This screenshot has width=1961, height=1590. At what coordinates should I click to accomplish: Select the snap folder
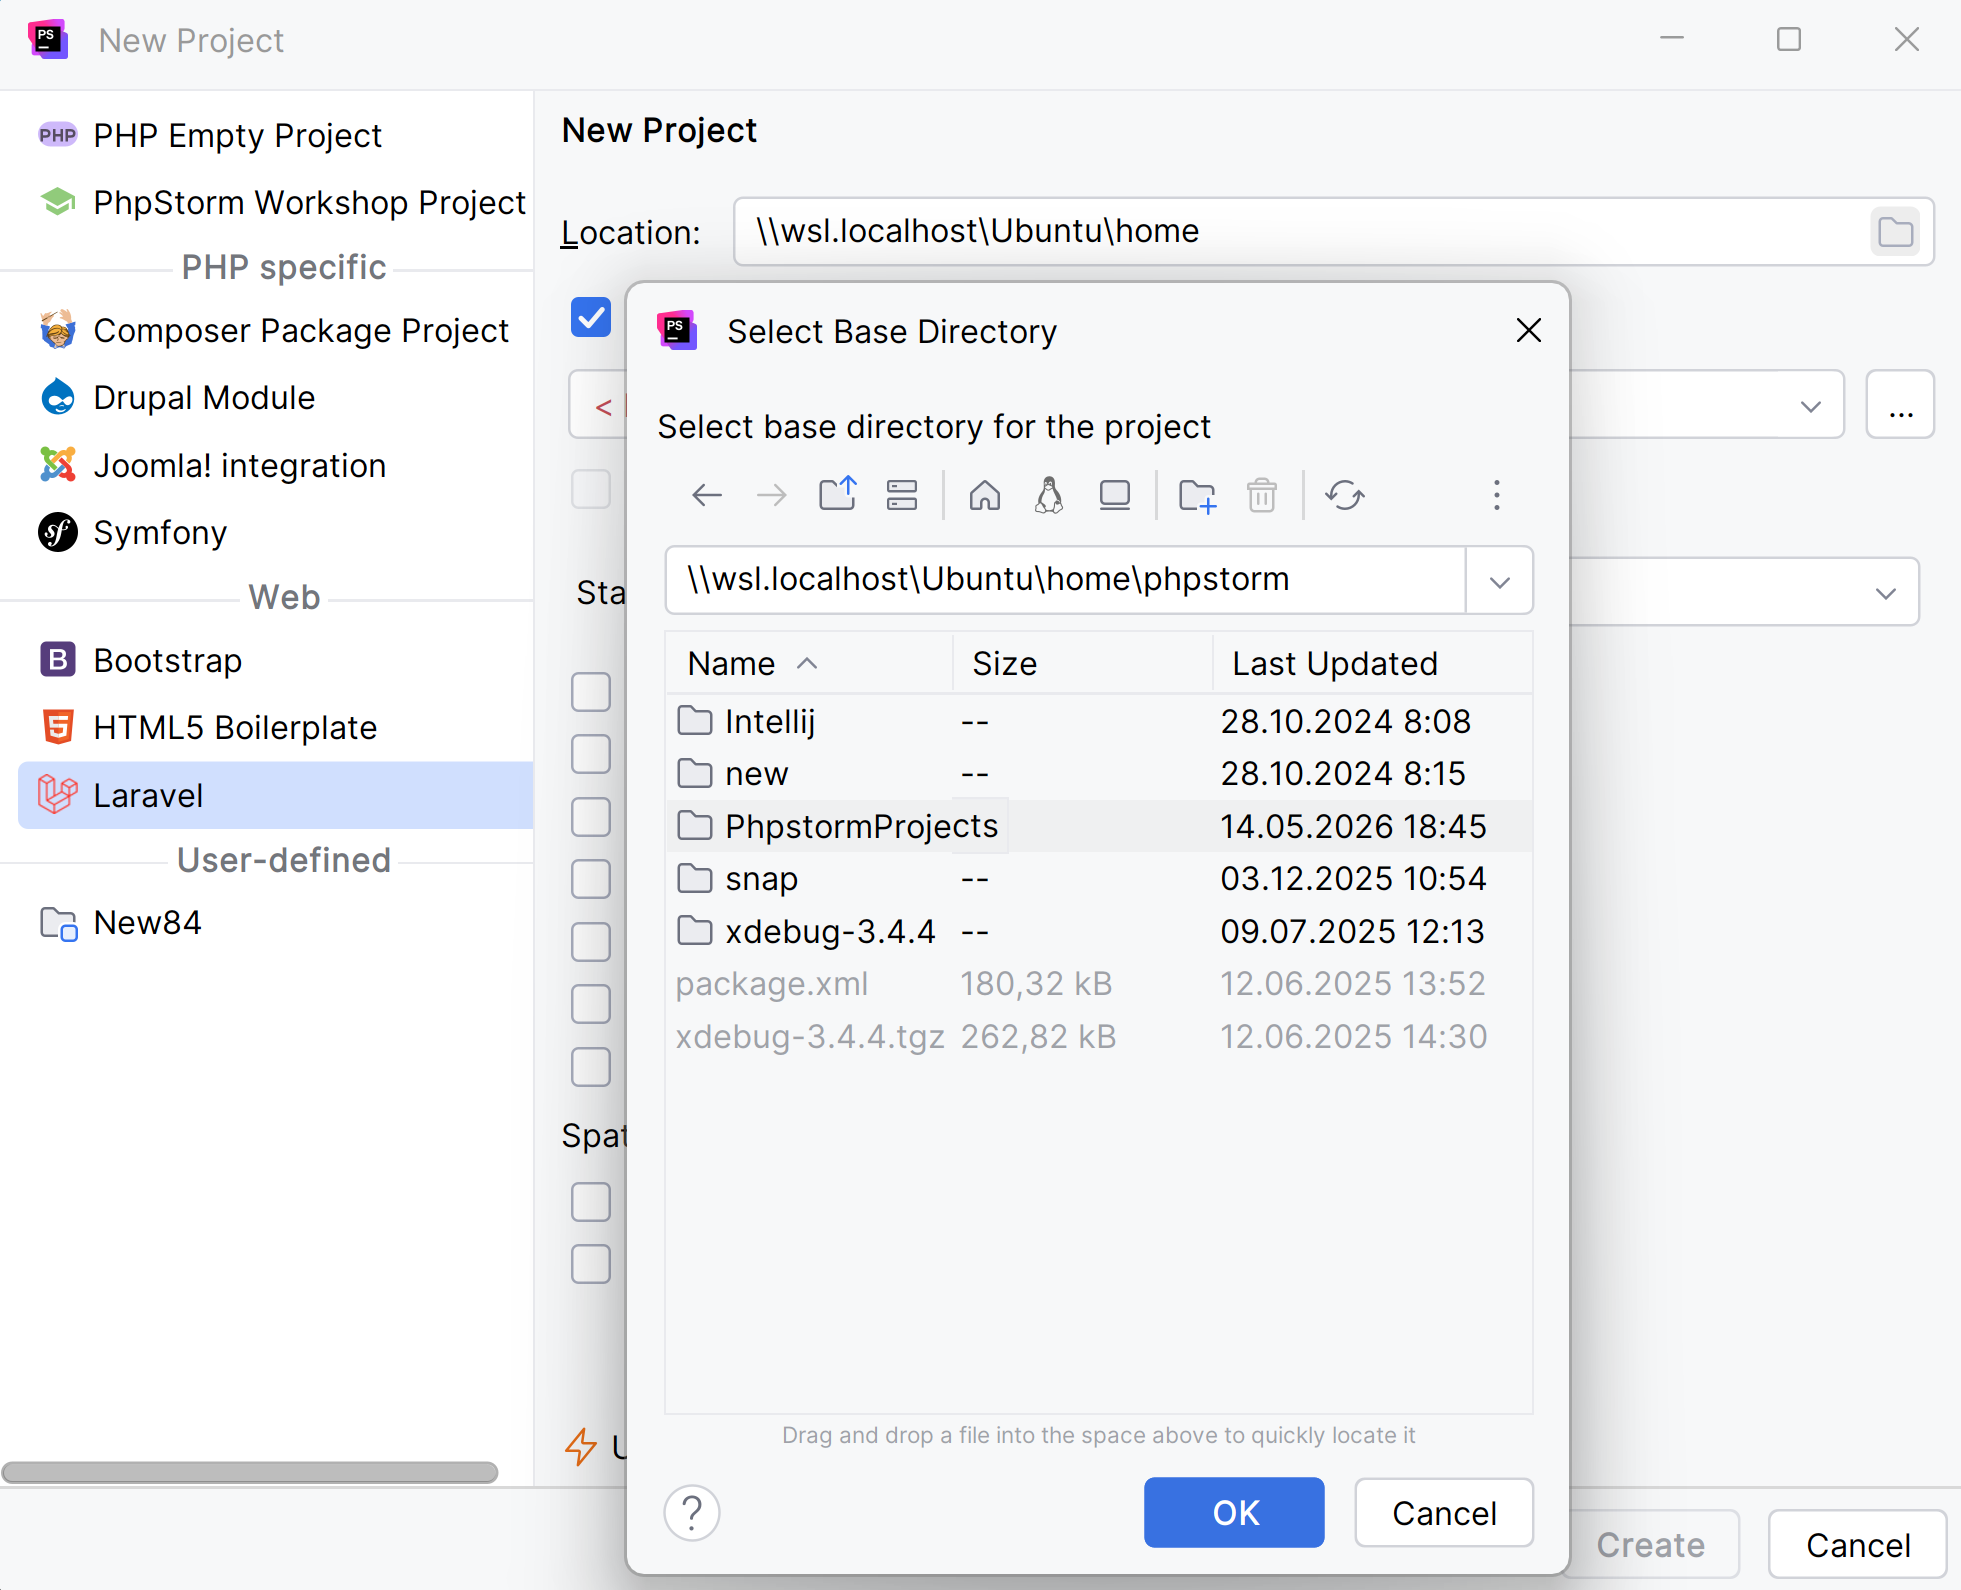[1098, 878]
